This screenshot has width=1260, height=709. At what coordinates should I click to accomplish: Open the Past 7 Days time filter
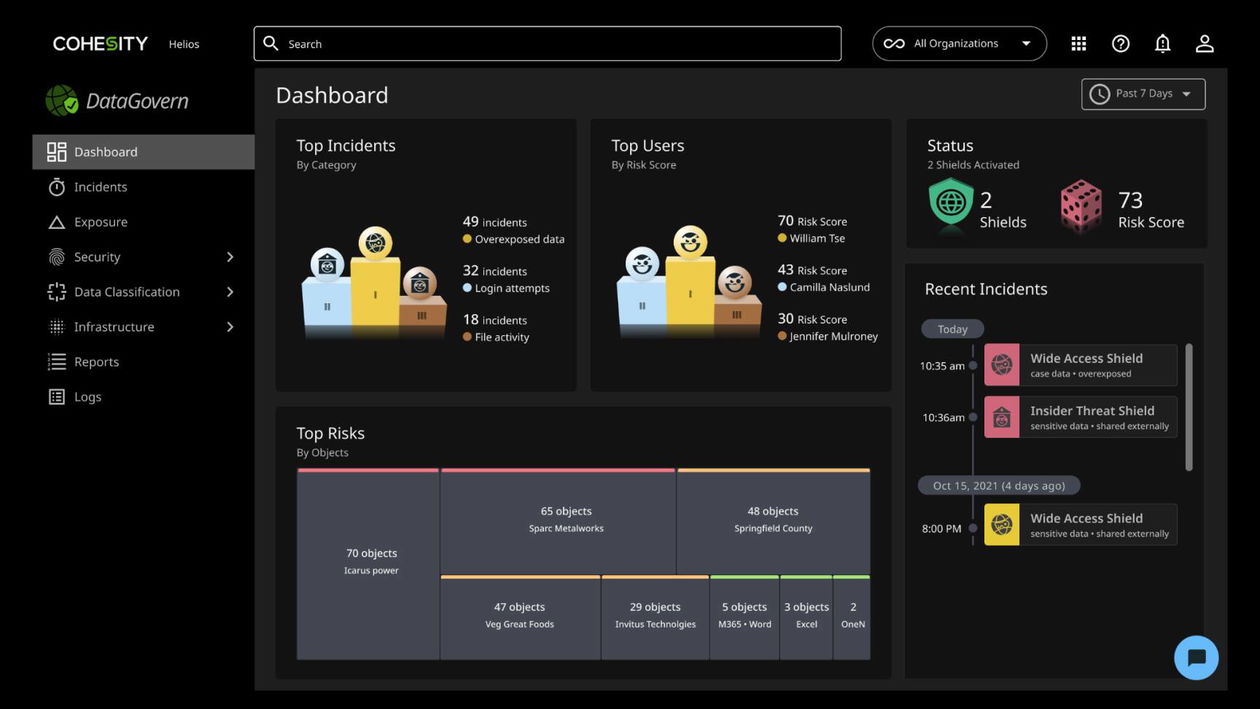pyautogui.click(x=1142, y=93)
